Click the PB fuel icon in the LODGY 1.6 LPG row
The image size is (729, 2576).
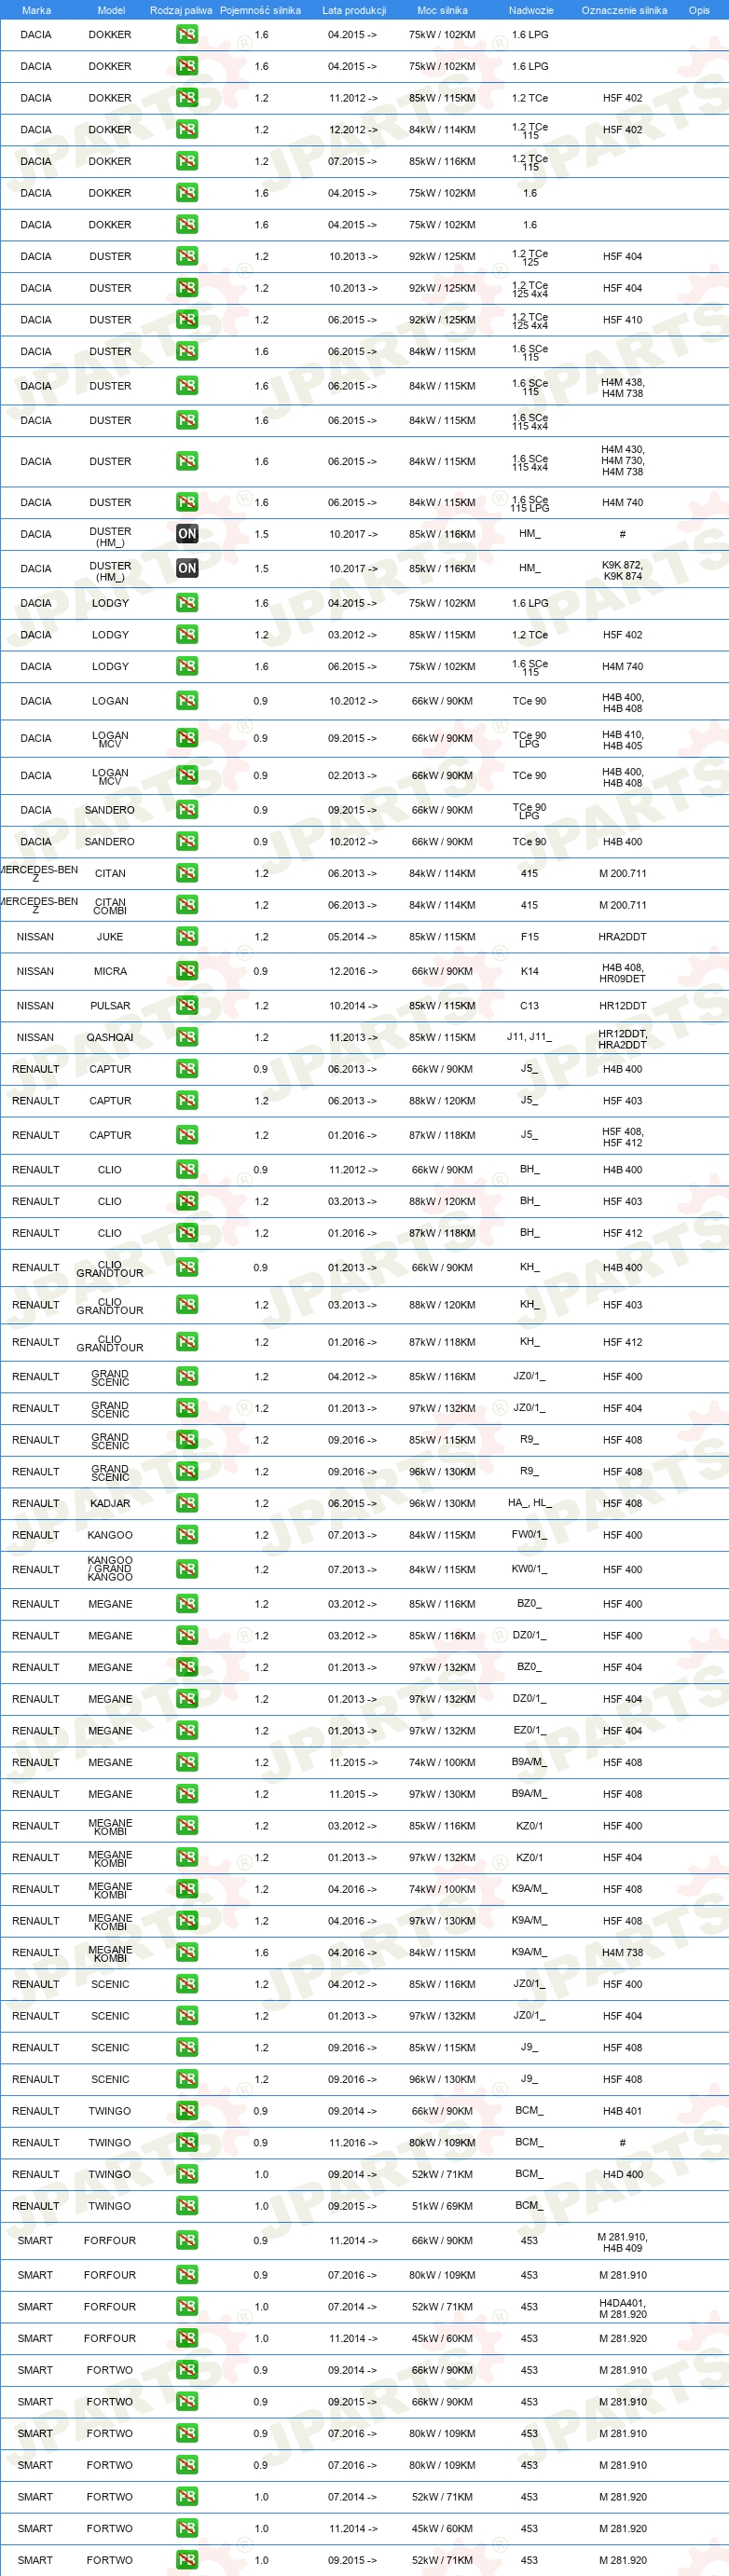(187, 603)
